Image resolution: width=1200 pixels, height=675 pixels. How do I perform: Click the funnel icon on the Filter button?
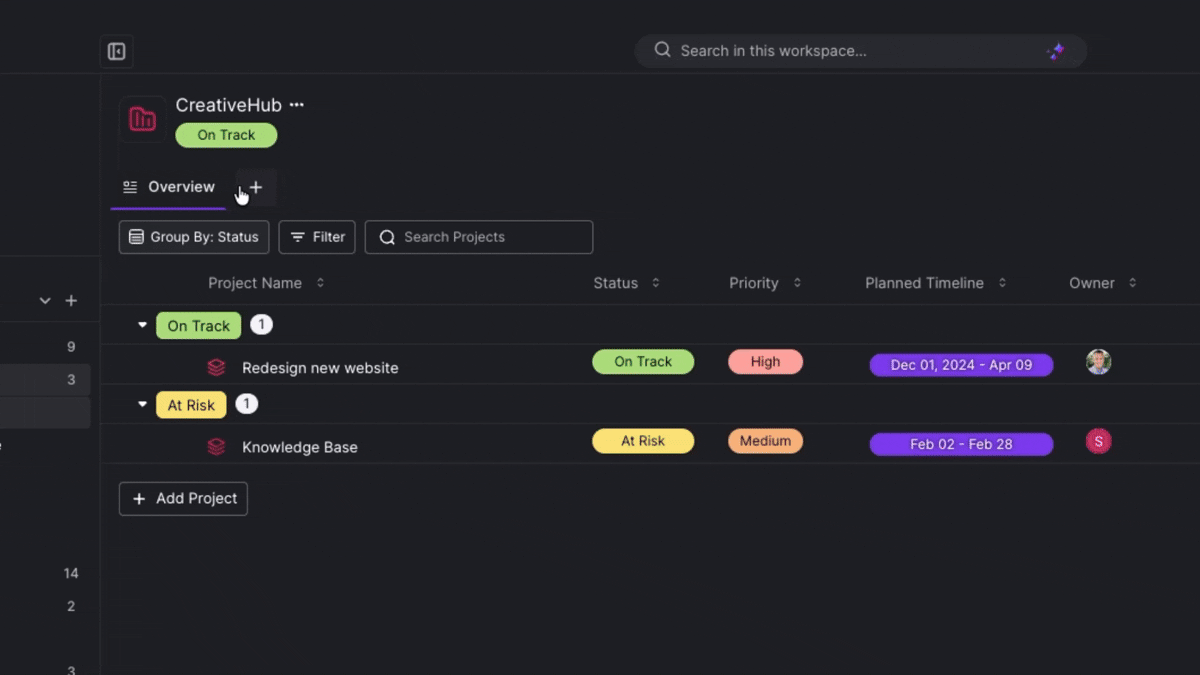297,237
